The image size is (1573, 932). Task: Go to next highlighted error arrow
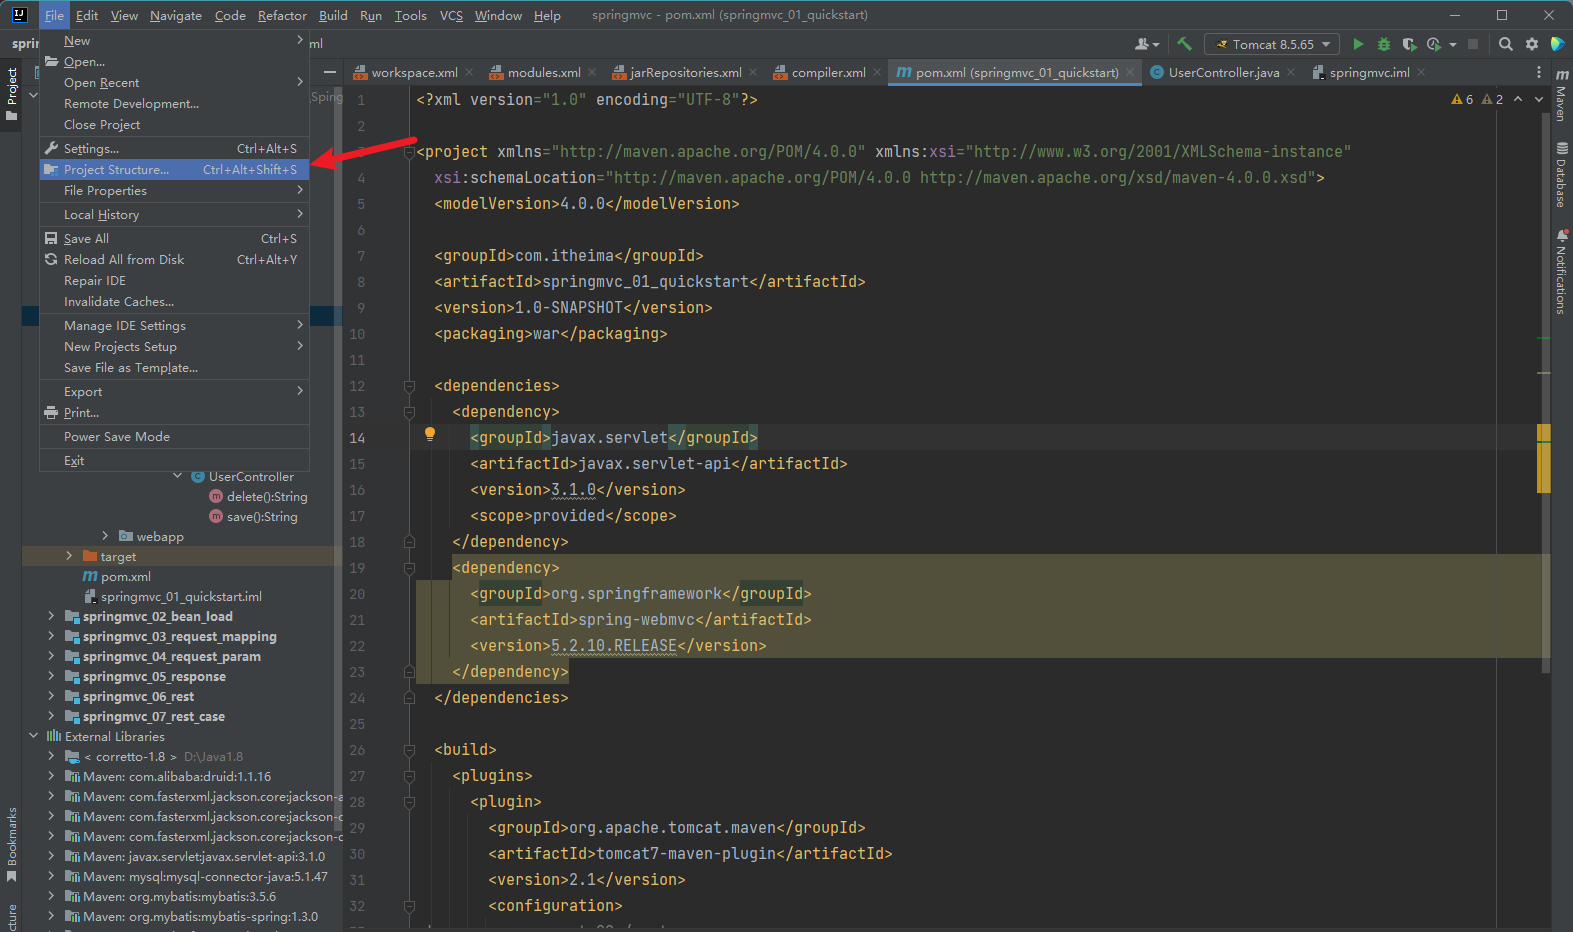[x=1539, y=99]
